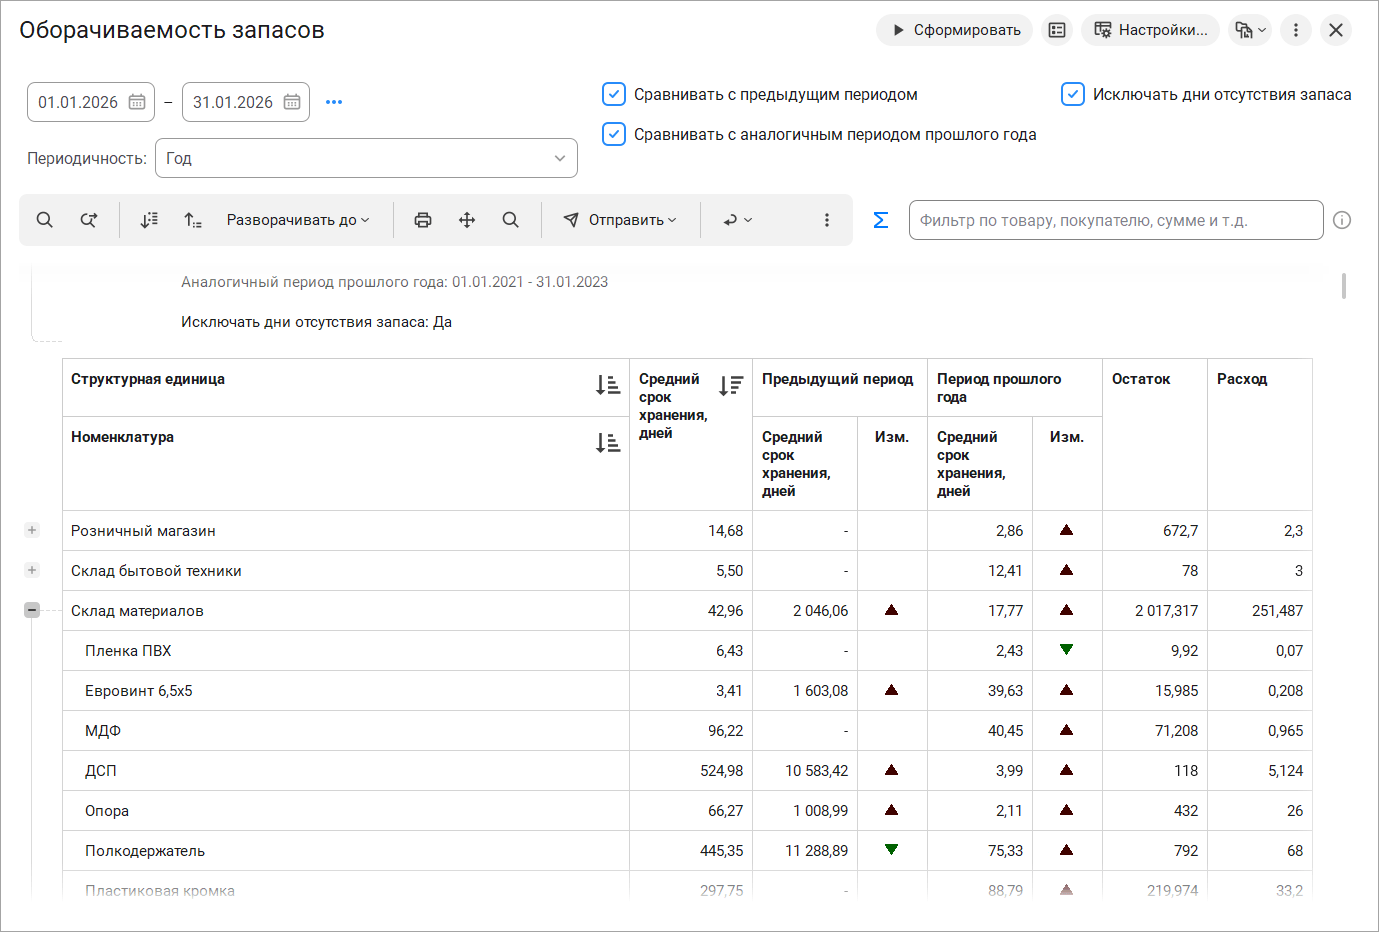Click the print icon in the report toolbar
This screenshot has width=1379, height=932.
[423, 220]
